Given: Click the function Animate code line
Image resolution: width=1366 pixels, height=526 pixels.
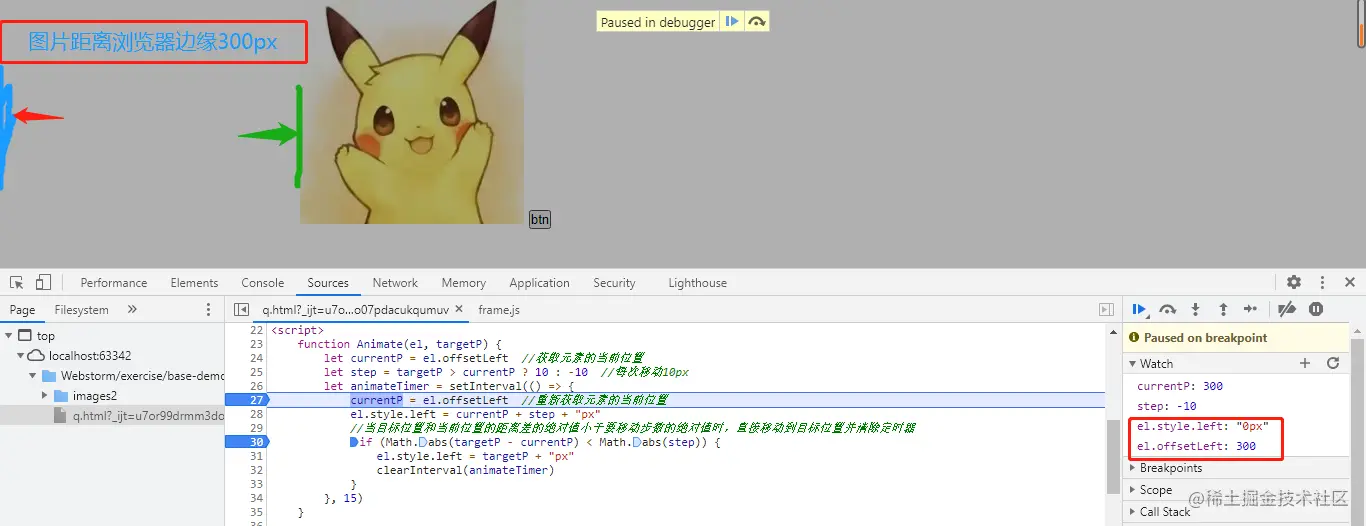Looking at the screenshot, I should pyautogui.click(x=399, y=344).
